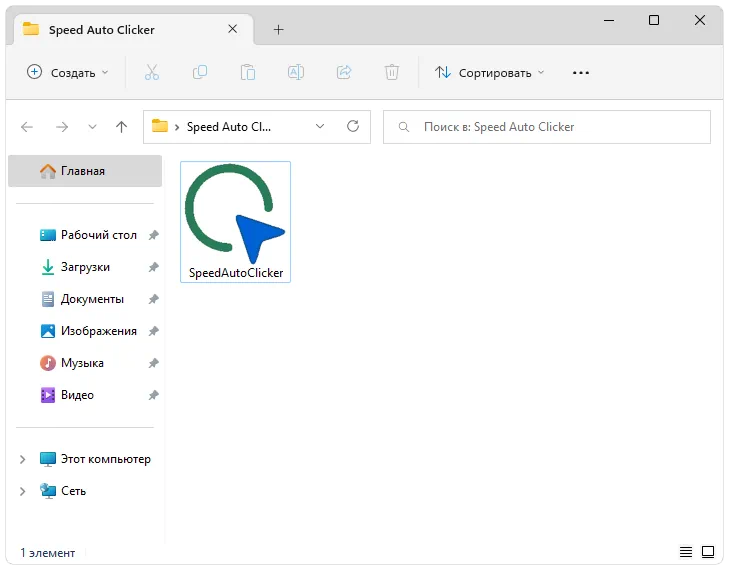Expand address bar history dropdown
This screenshot has height=571, width=730.
click(x=320, y=126)
